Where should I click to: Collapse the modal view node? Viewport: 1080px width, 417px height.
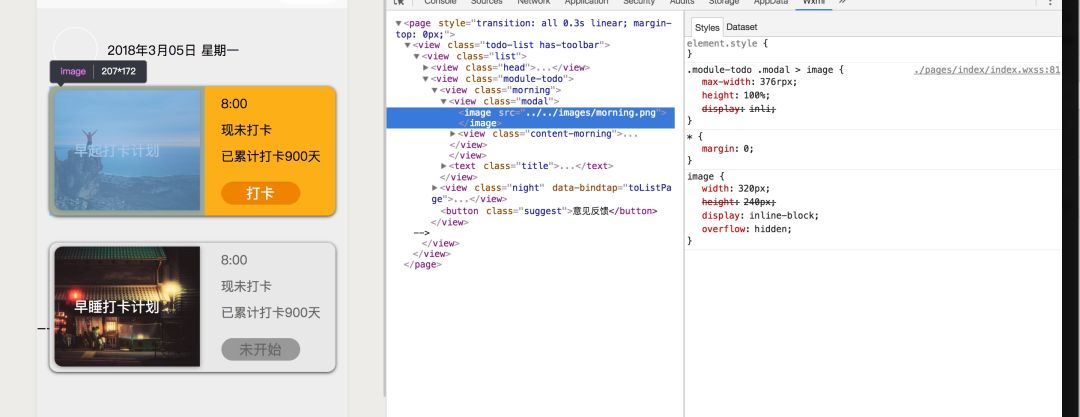tap(444, 101)
